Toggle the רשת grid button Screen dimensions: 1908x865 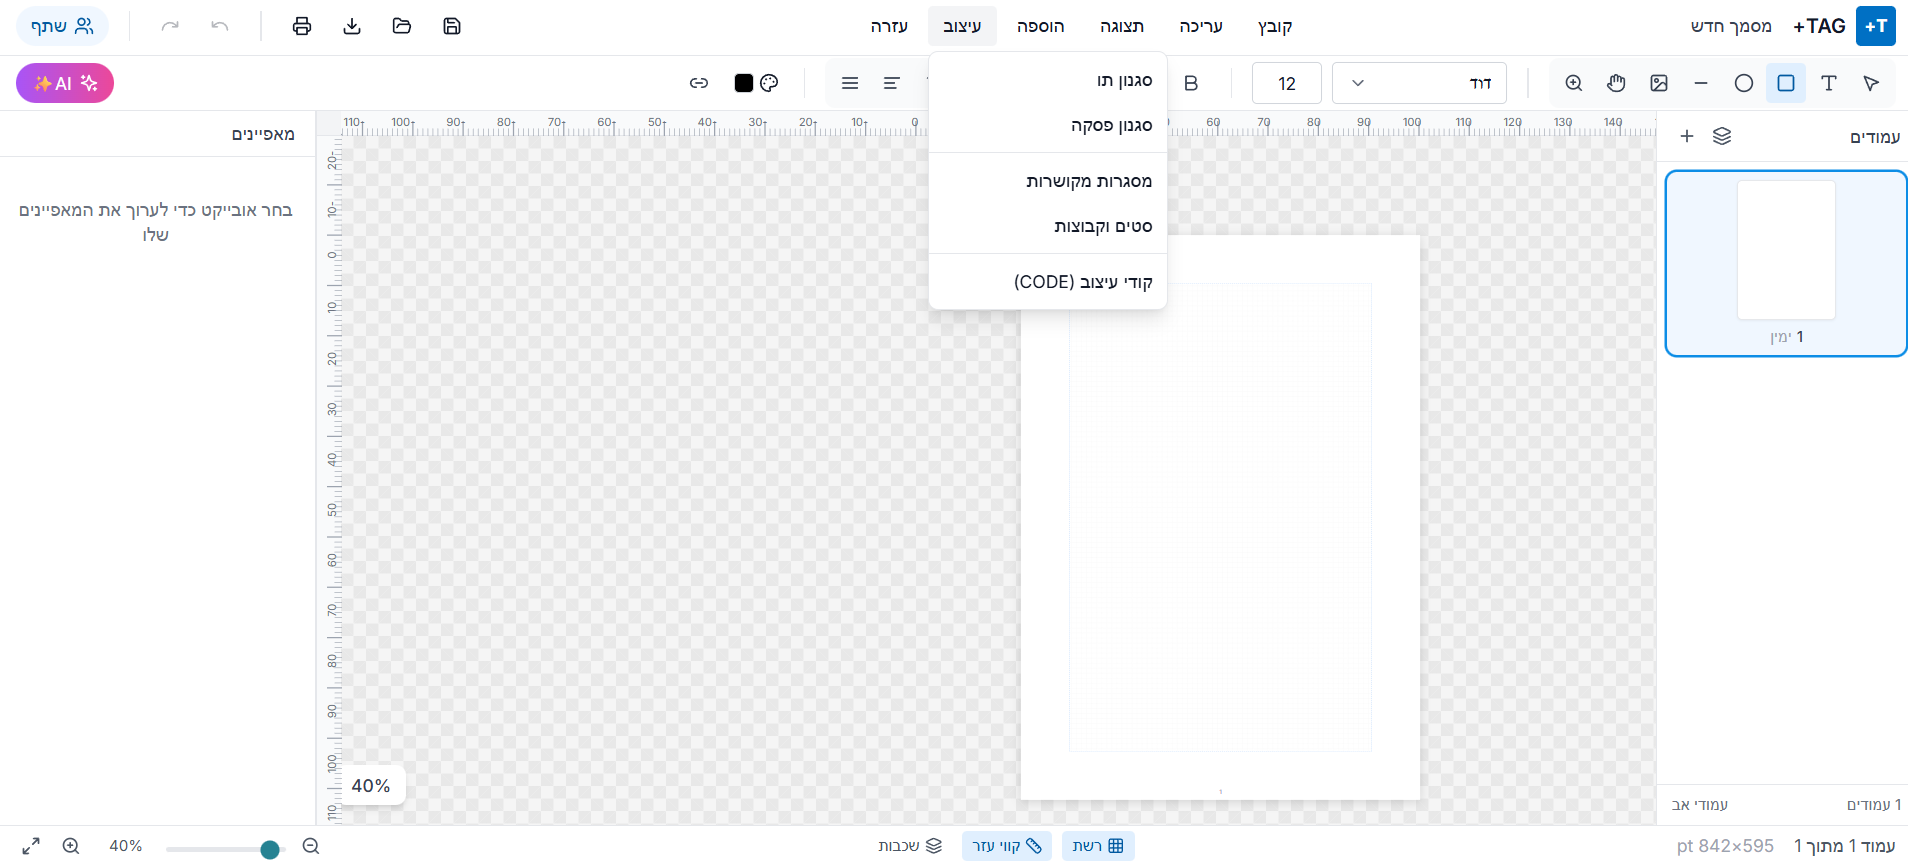(x=1098, y=846)
